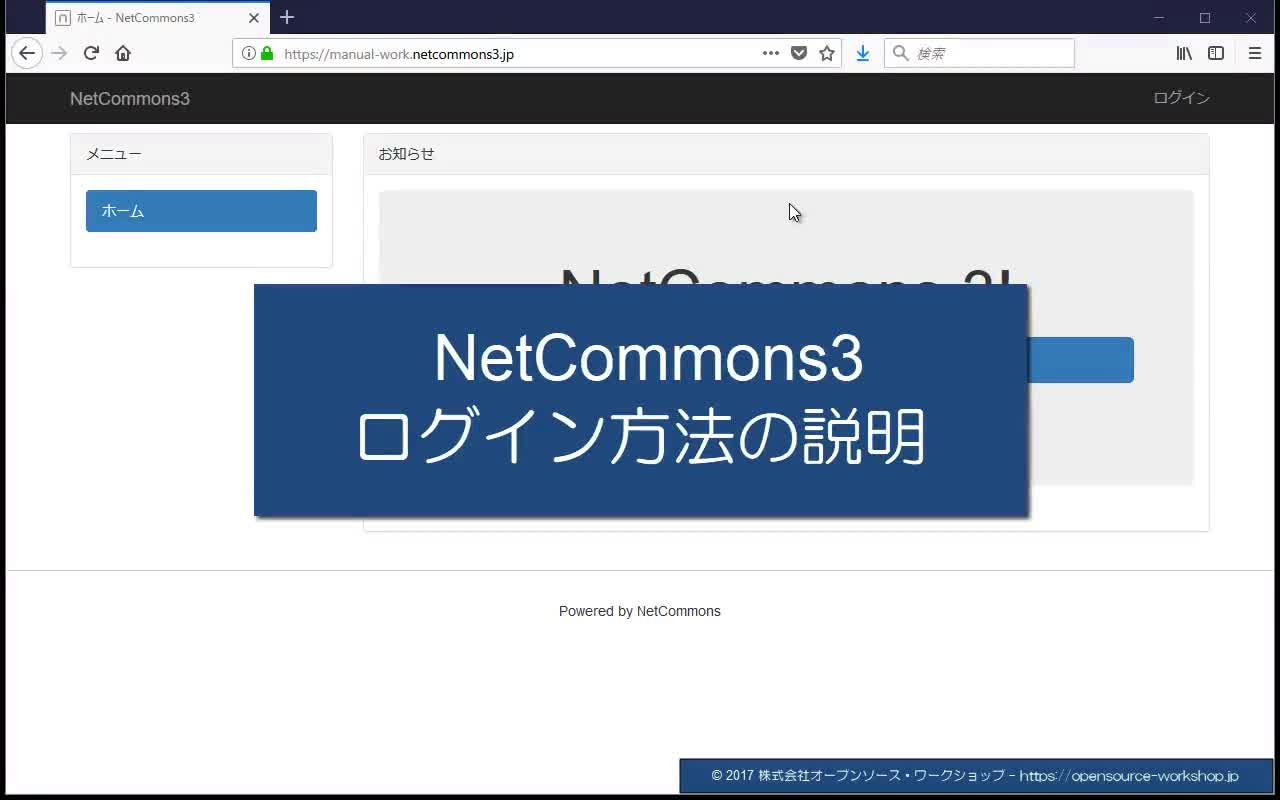Toggle the sidebar view icon
The height and width of the screenshot is (800, 1280).
[x=1216, y=53]
